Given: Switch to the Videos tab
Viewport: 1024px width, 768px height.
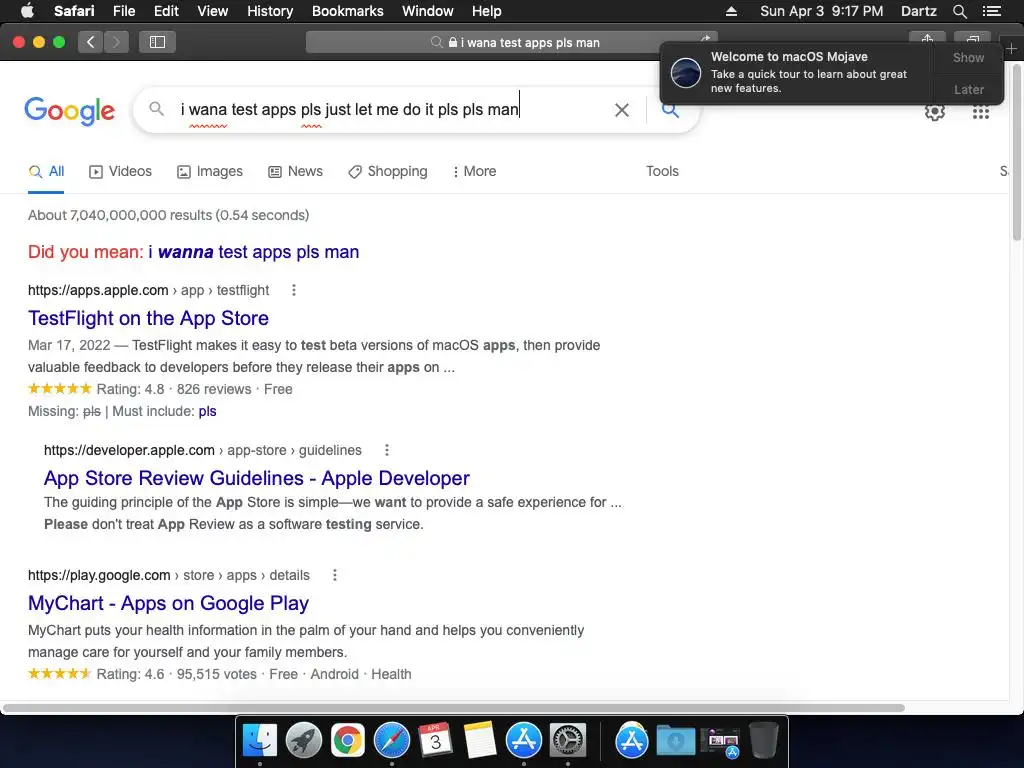Looking at the screenshot, I should point(121,172).
